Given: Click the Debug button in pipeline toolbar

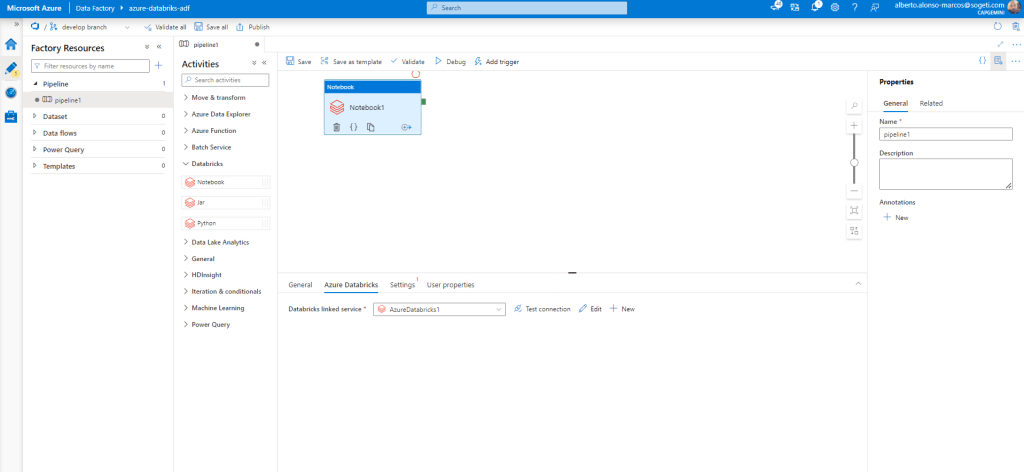Looking at the screenshot, I should point(449,61).
